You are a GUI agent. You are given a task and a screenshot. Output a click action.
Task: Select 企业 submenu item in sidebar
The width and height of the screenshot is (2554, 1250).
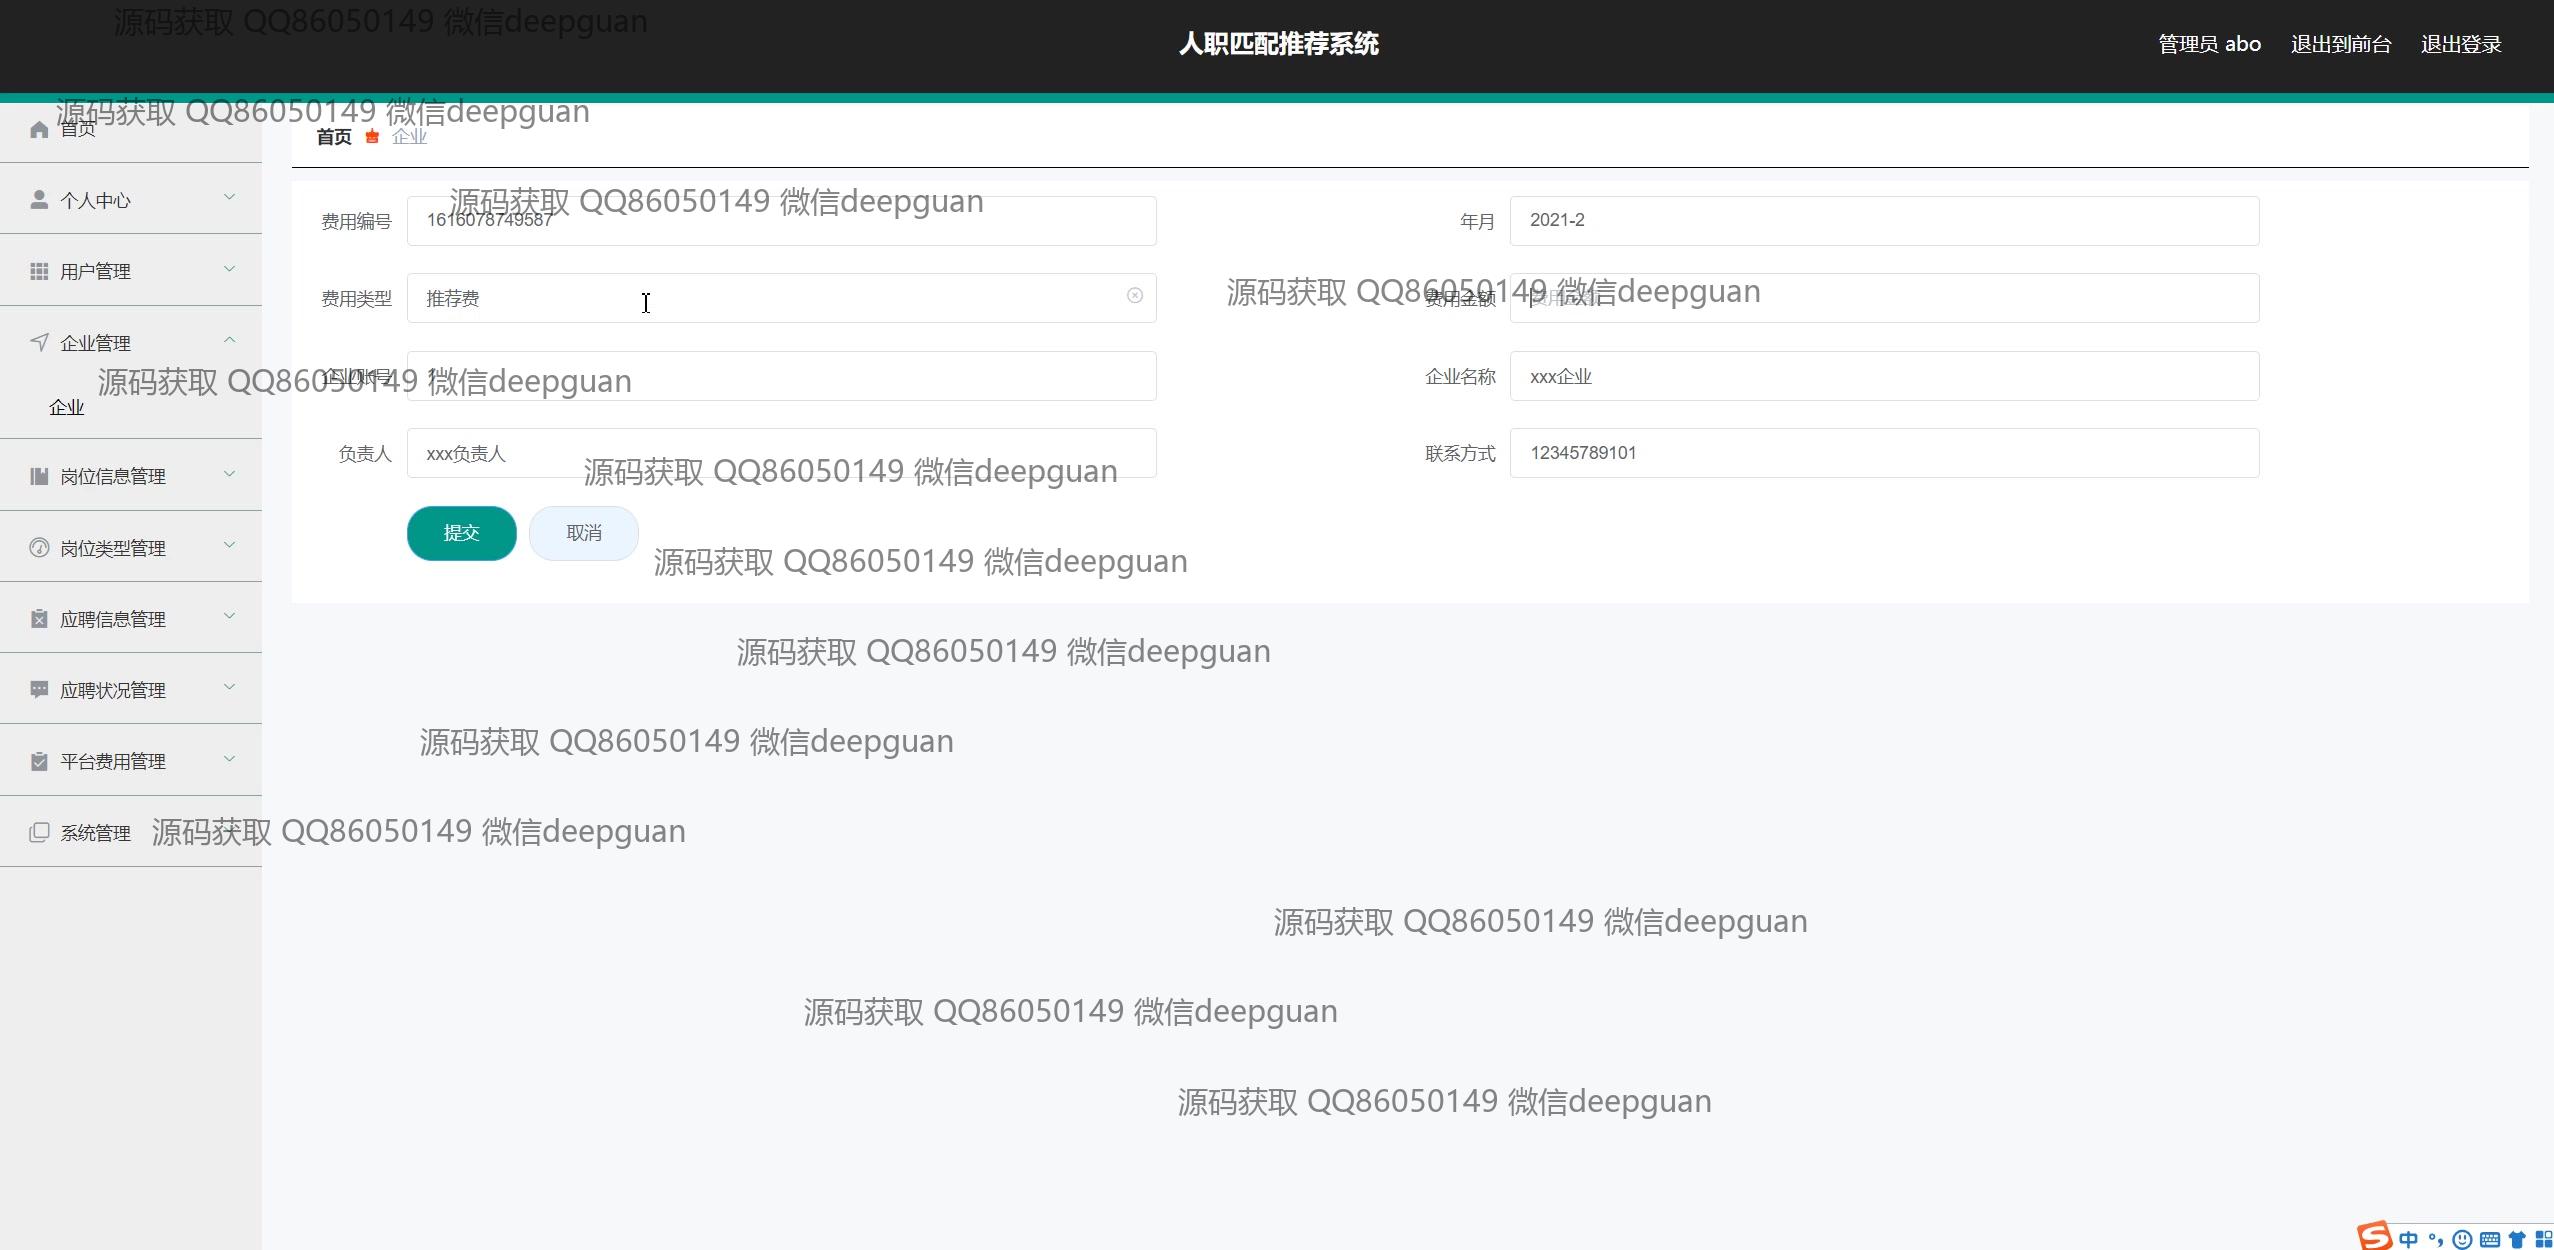pyautogui.click(x=67, y=407)
